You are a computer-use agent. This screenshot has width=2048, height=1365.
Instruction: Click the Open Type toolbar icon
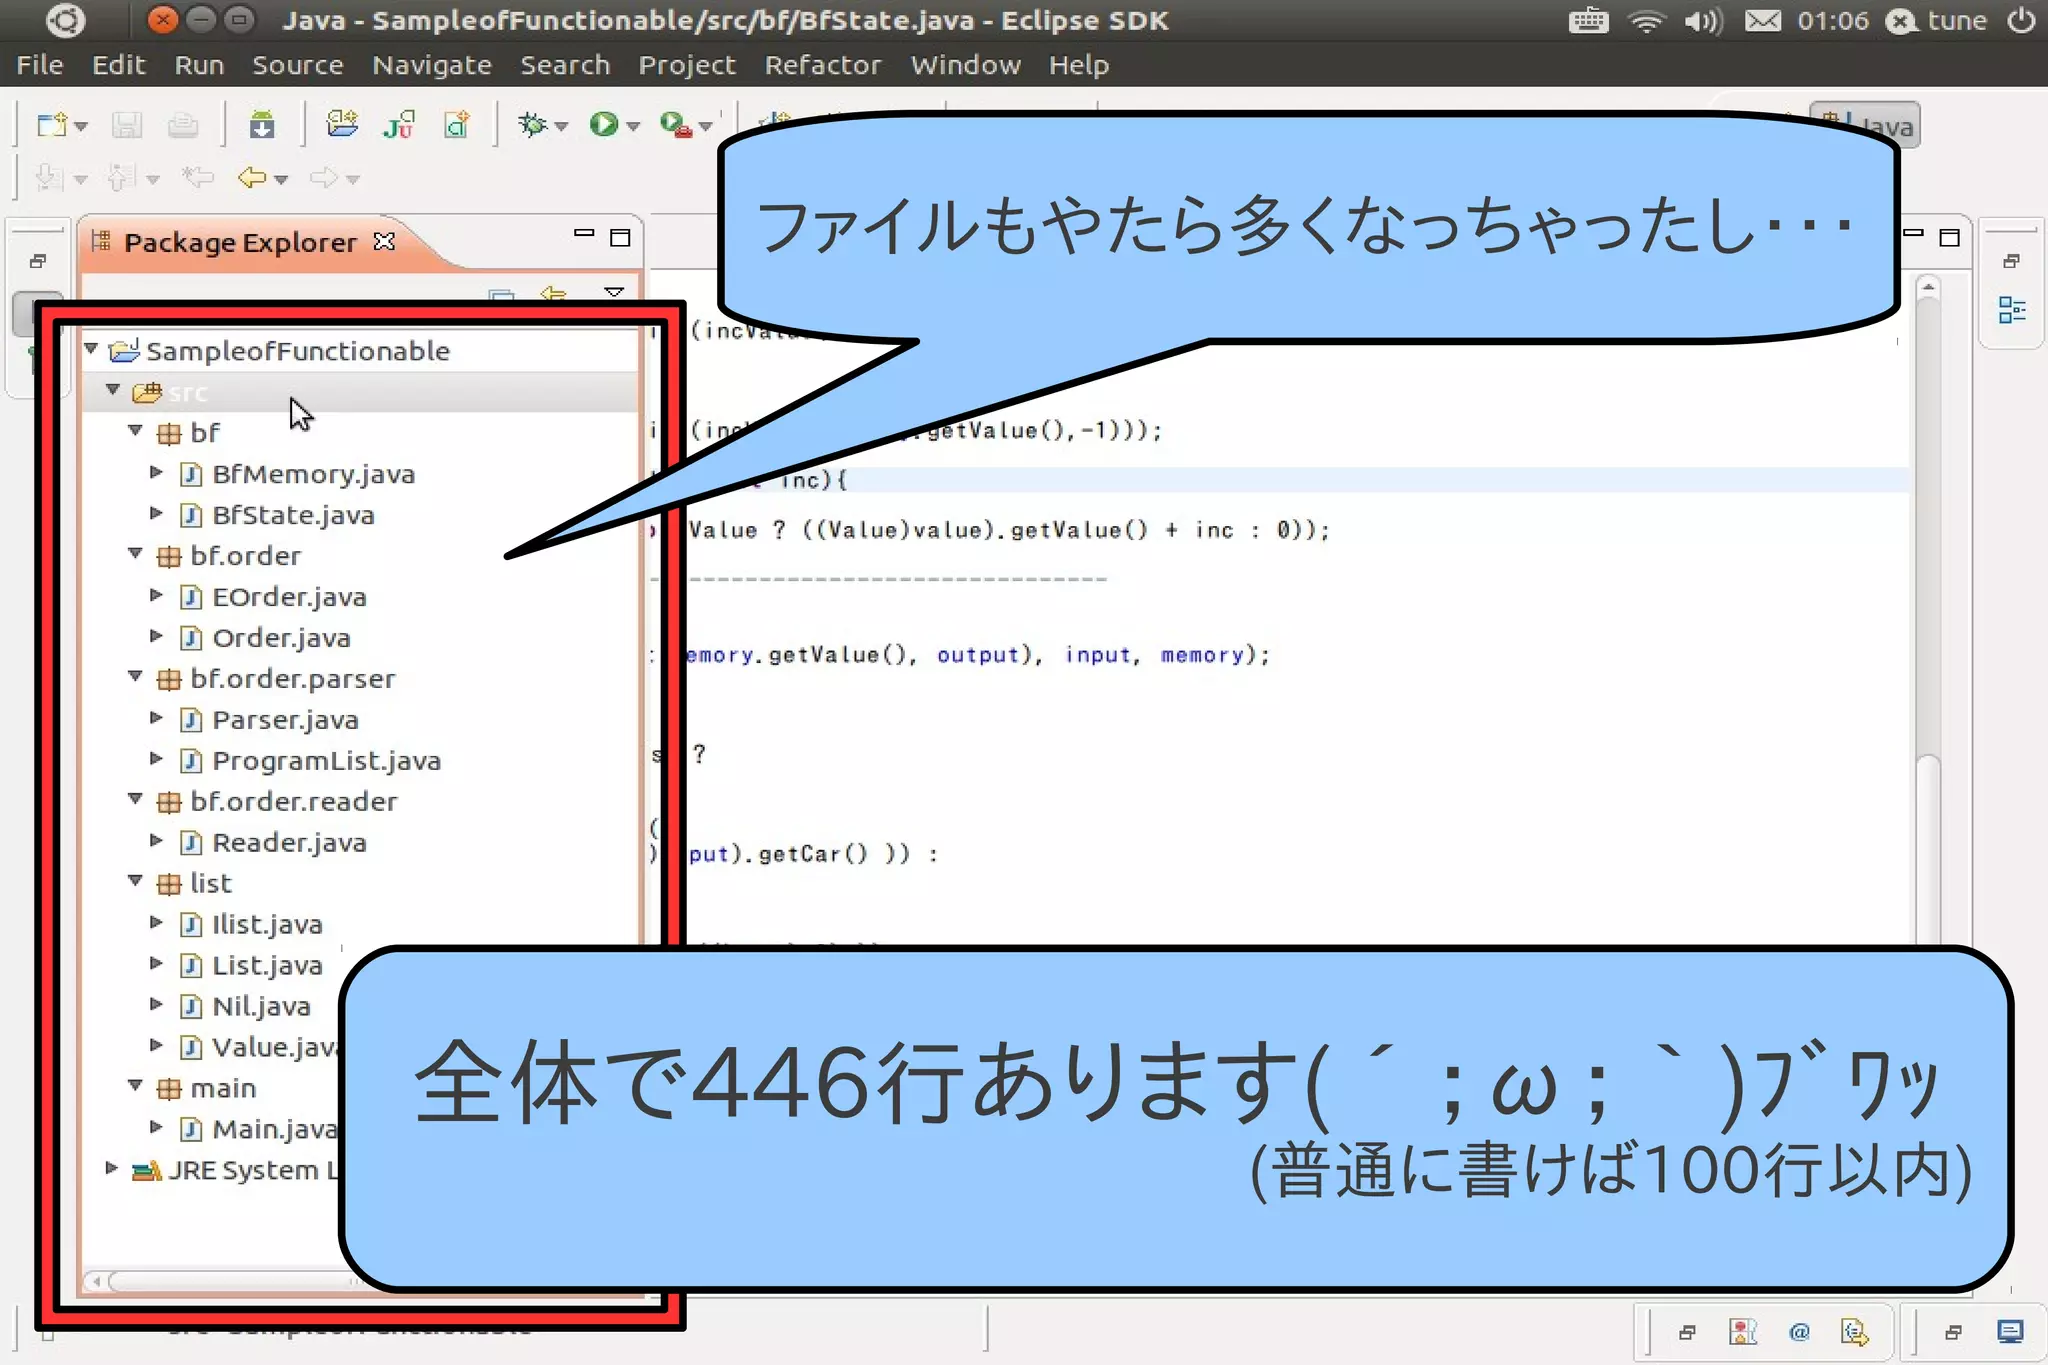pyautogui.click(x=342, y=124)
